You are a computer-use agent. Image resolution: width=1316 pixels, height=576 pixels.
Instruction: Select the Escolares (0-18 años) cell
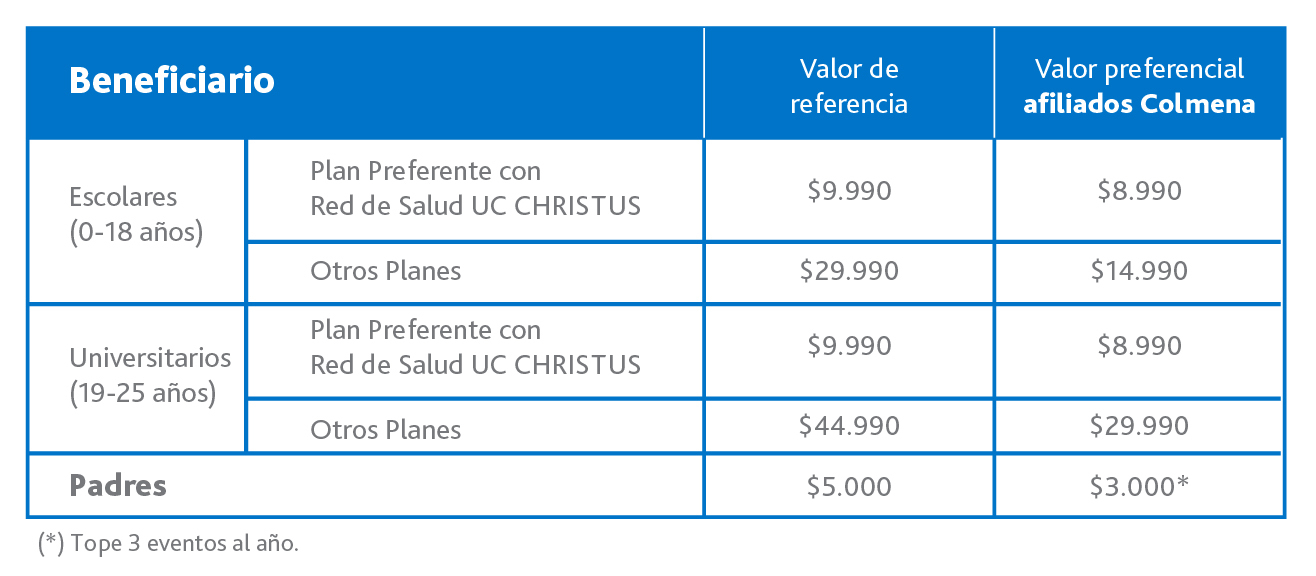point(137,215)
